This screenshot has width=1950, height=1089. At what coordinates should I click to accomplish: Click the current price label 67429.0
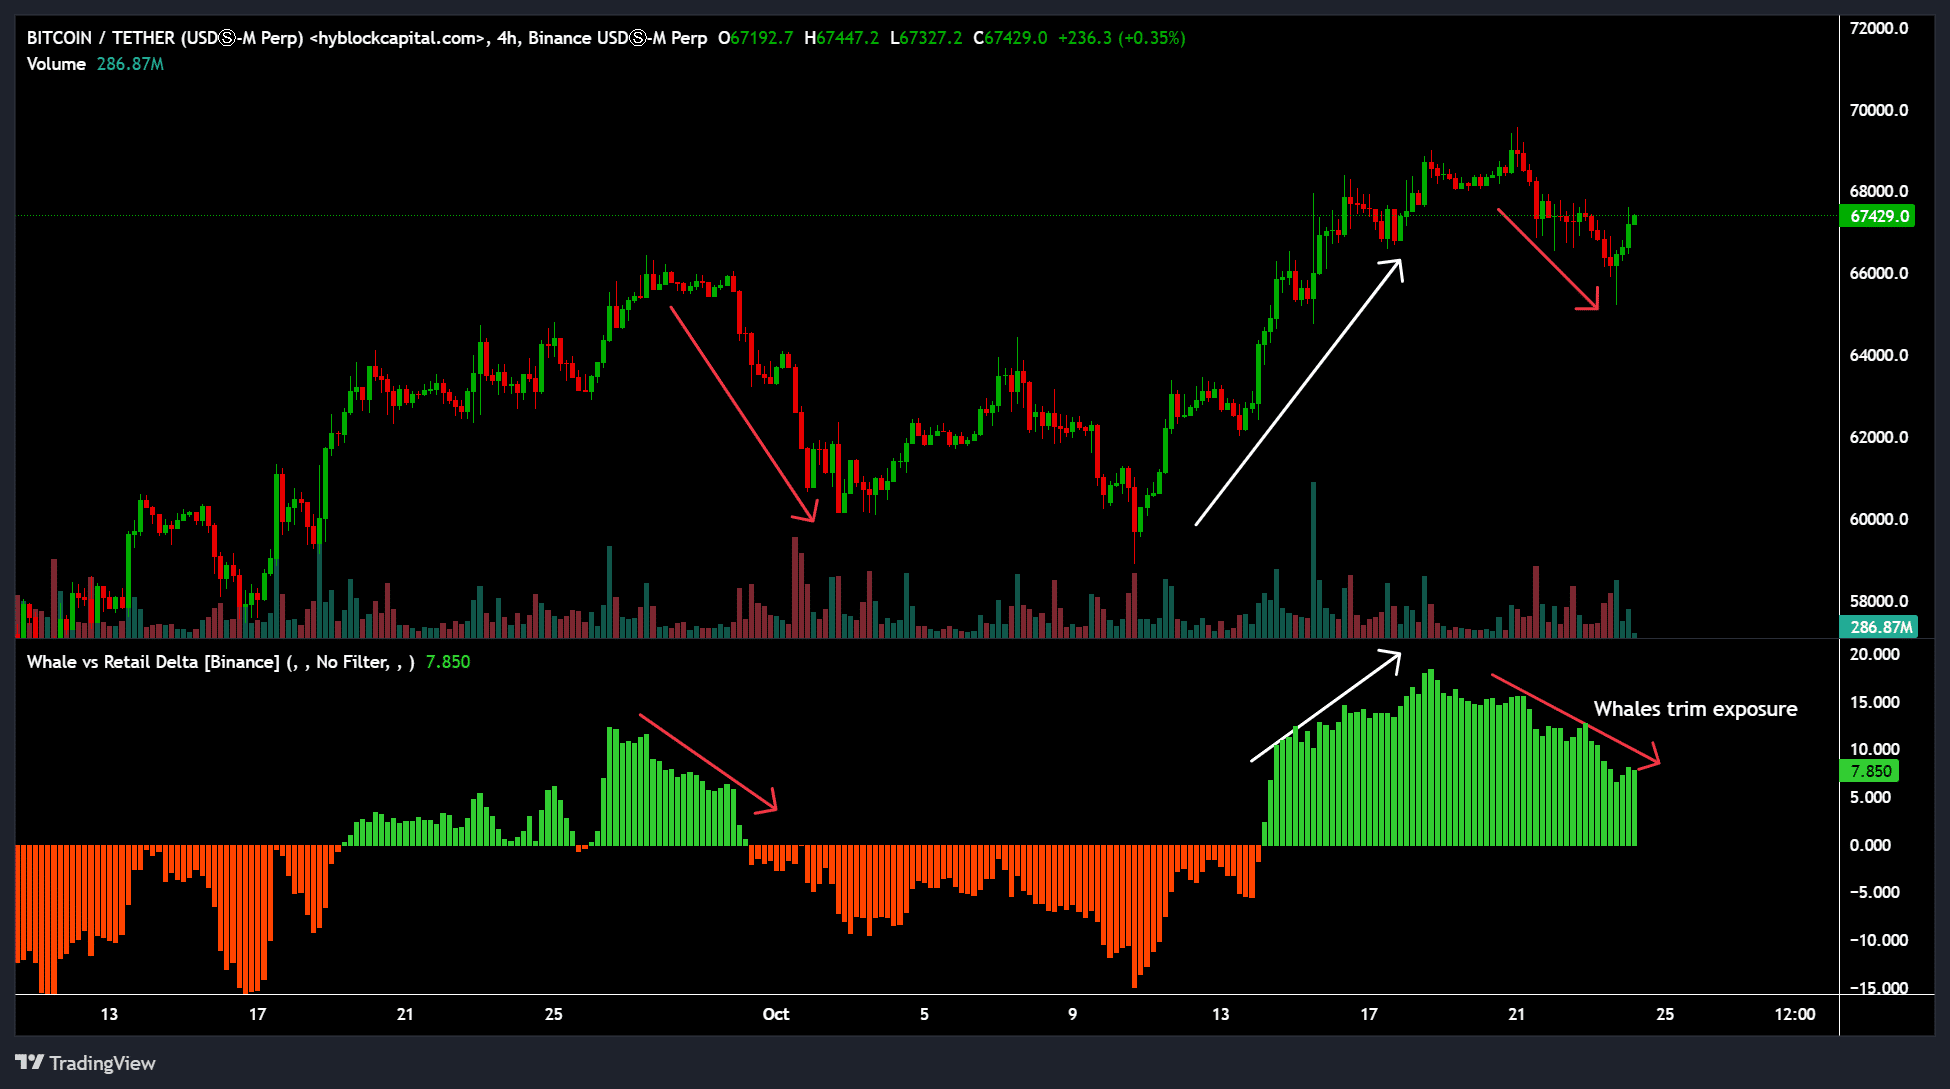(1878, 216)
